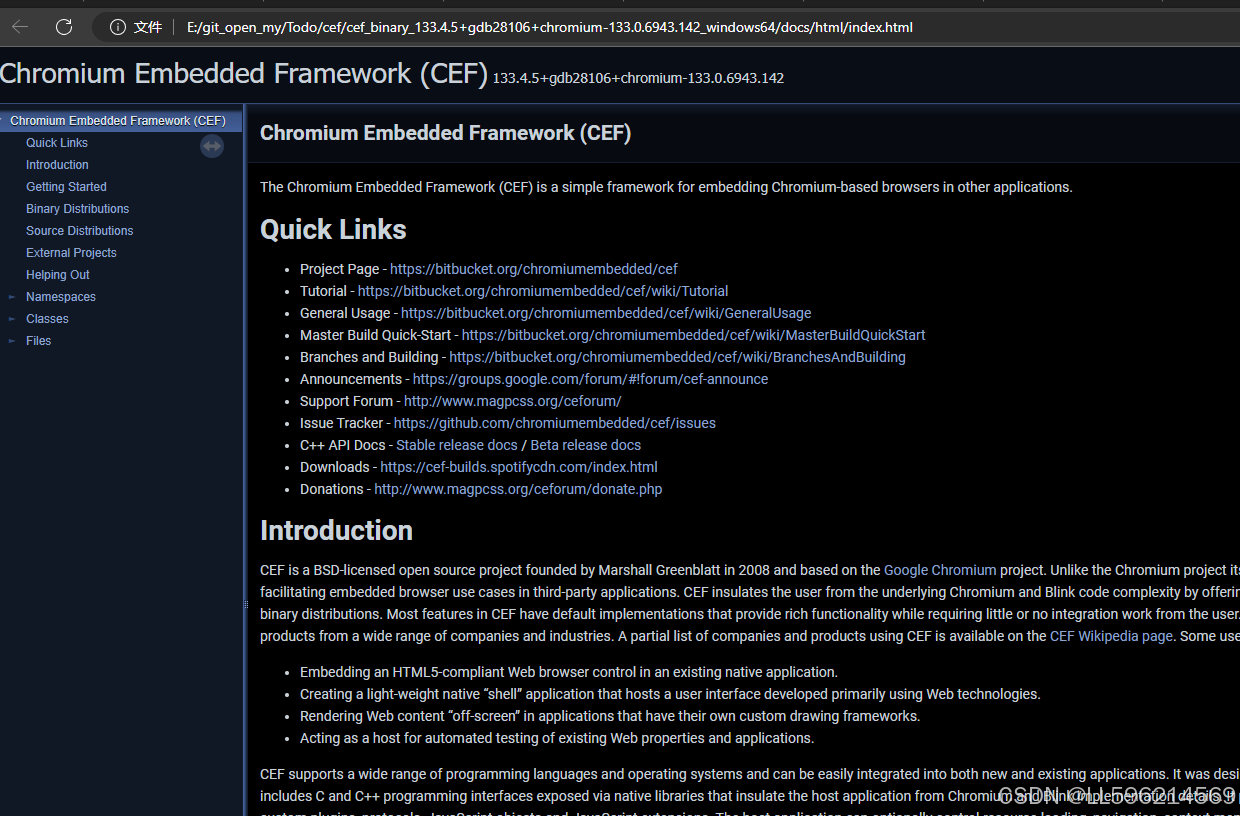Open the Stable release docs link
The height and width of the screenshot is (816, 1240).
click(457, 445)
